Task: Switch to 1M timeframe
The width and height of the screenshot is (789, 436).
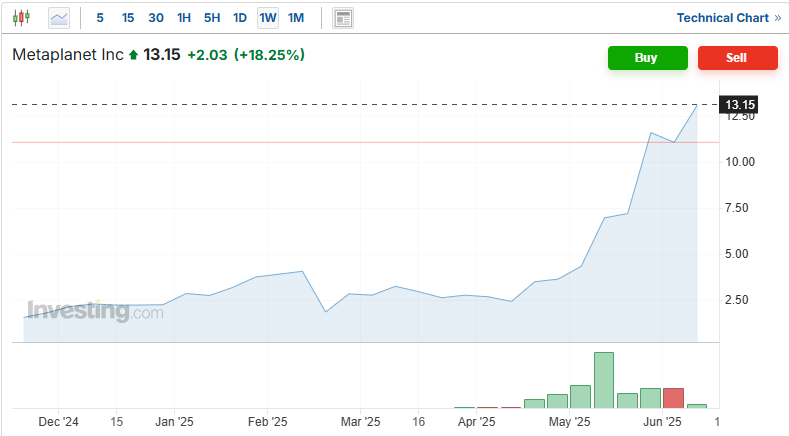Action: tap(296, 18)
